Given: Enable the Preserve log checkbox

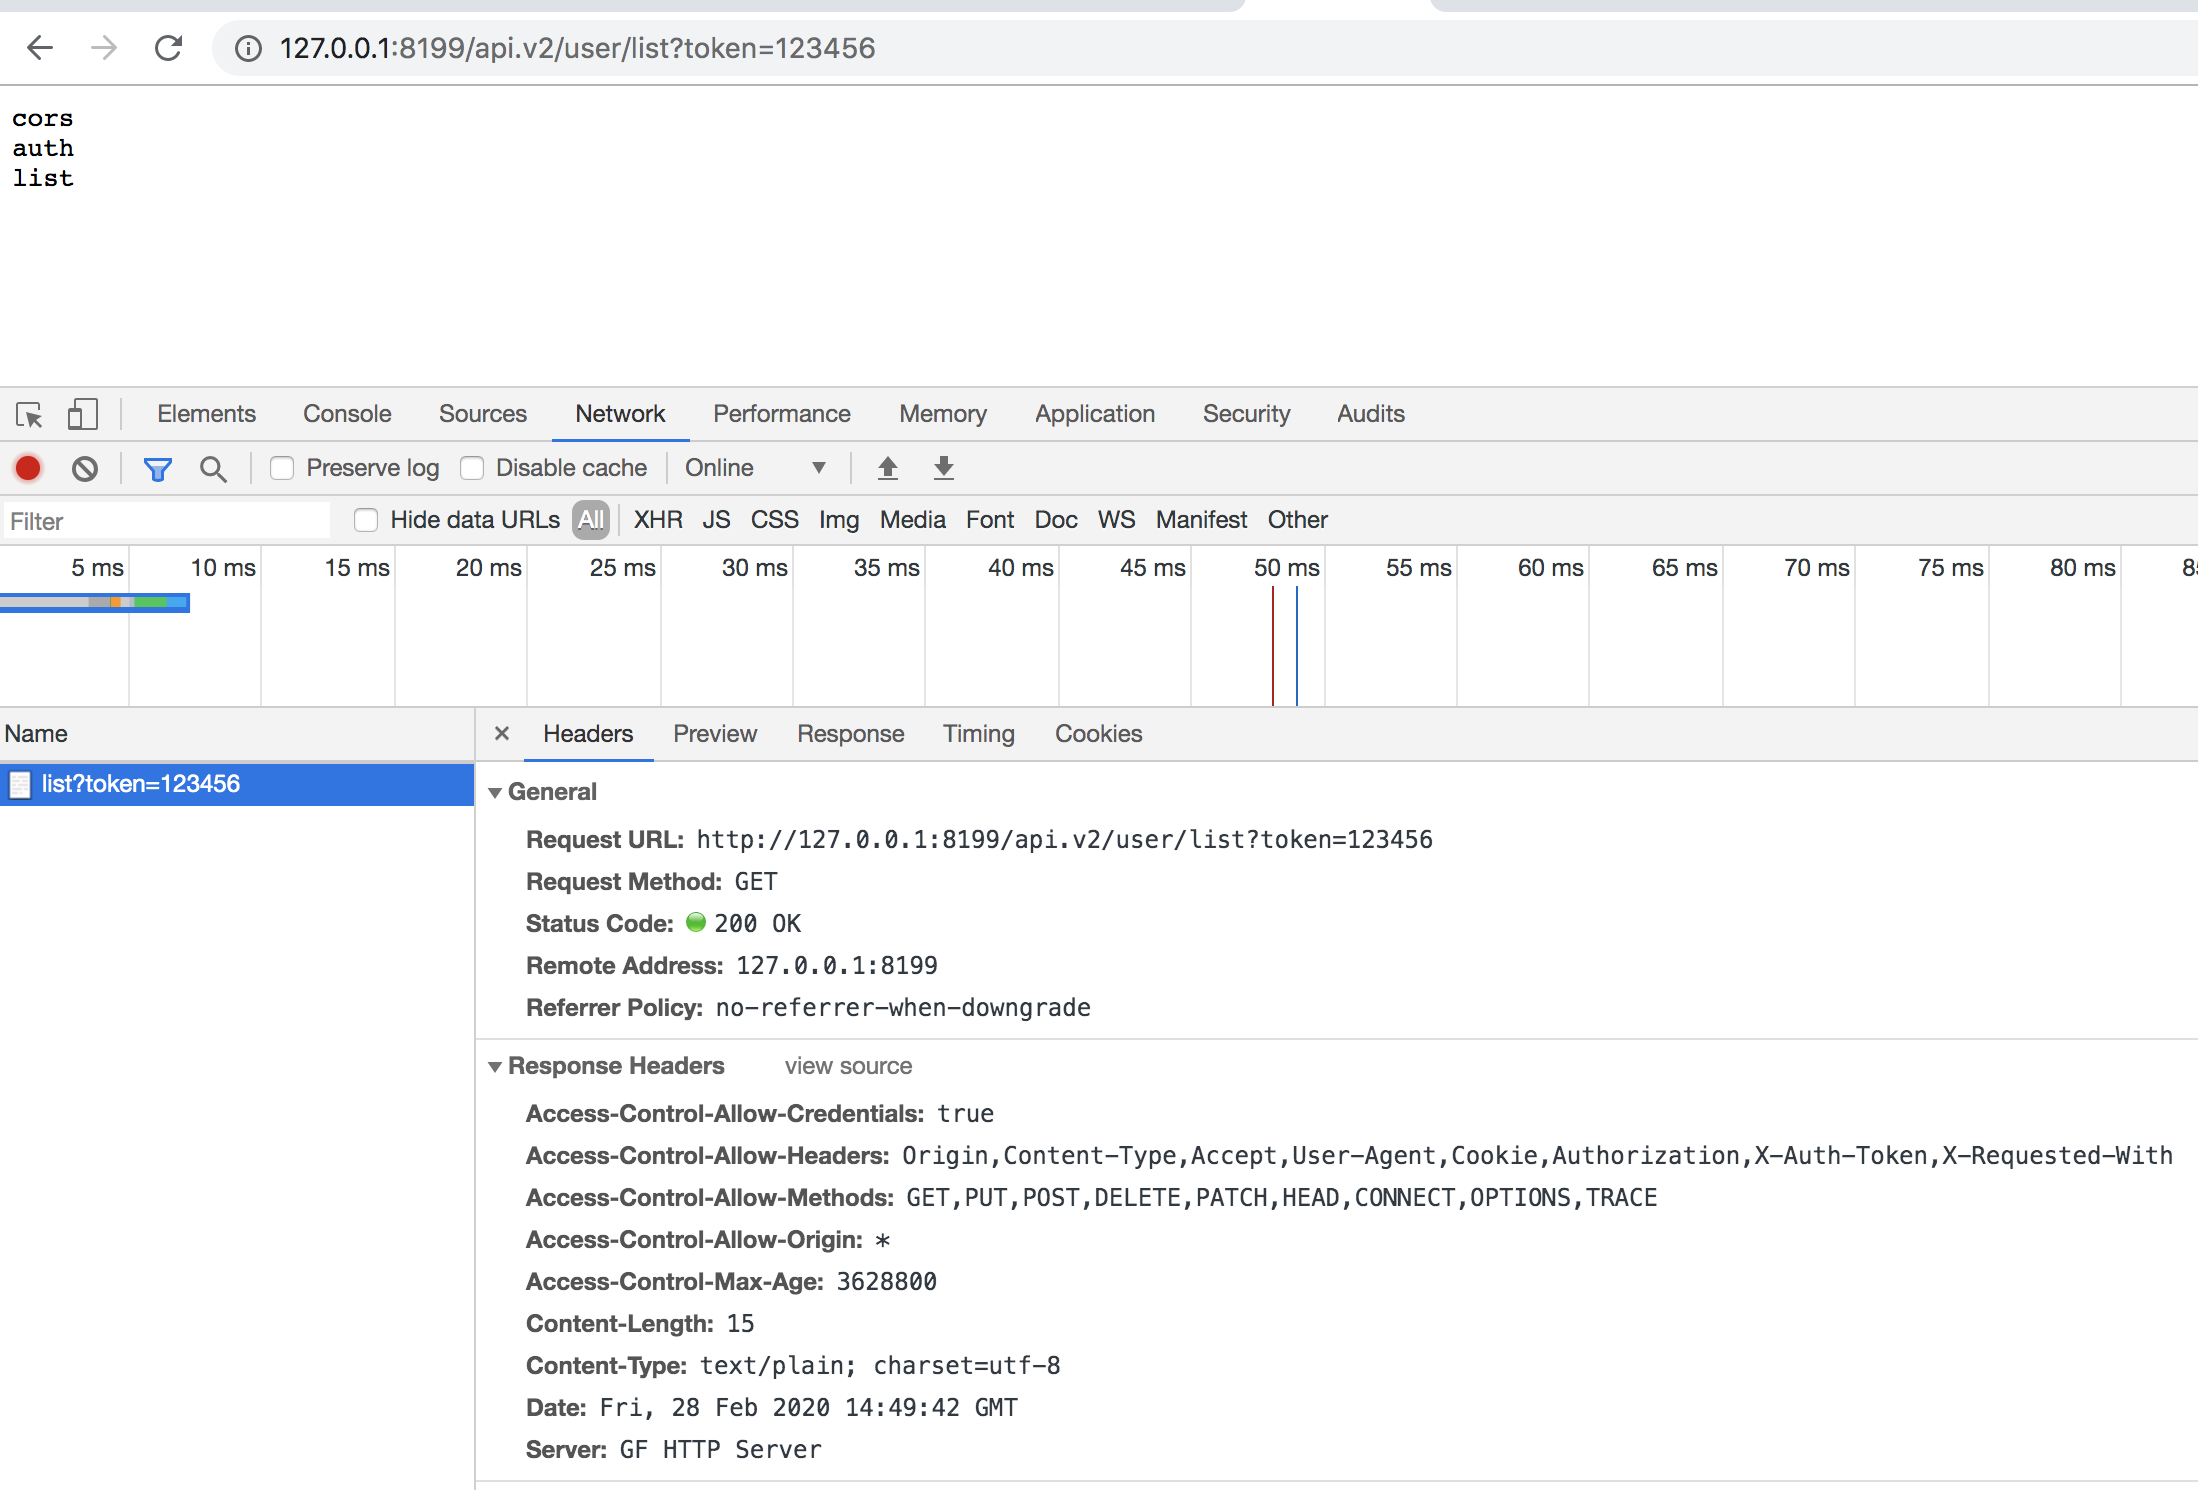Looking at the screenshot, I should [283, 468].
